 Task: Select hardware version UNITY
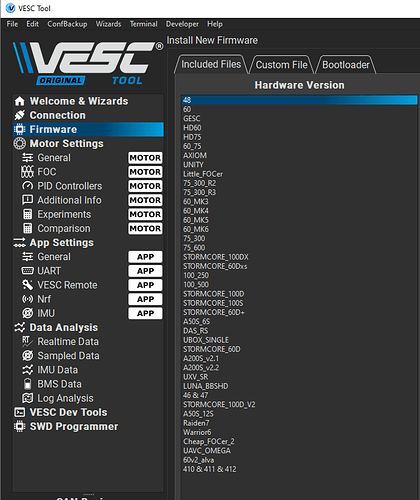(299, 165)
